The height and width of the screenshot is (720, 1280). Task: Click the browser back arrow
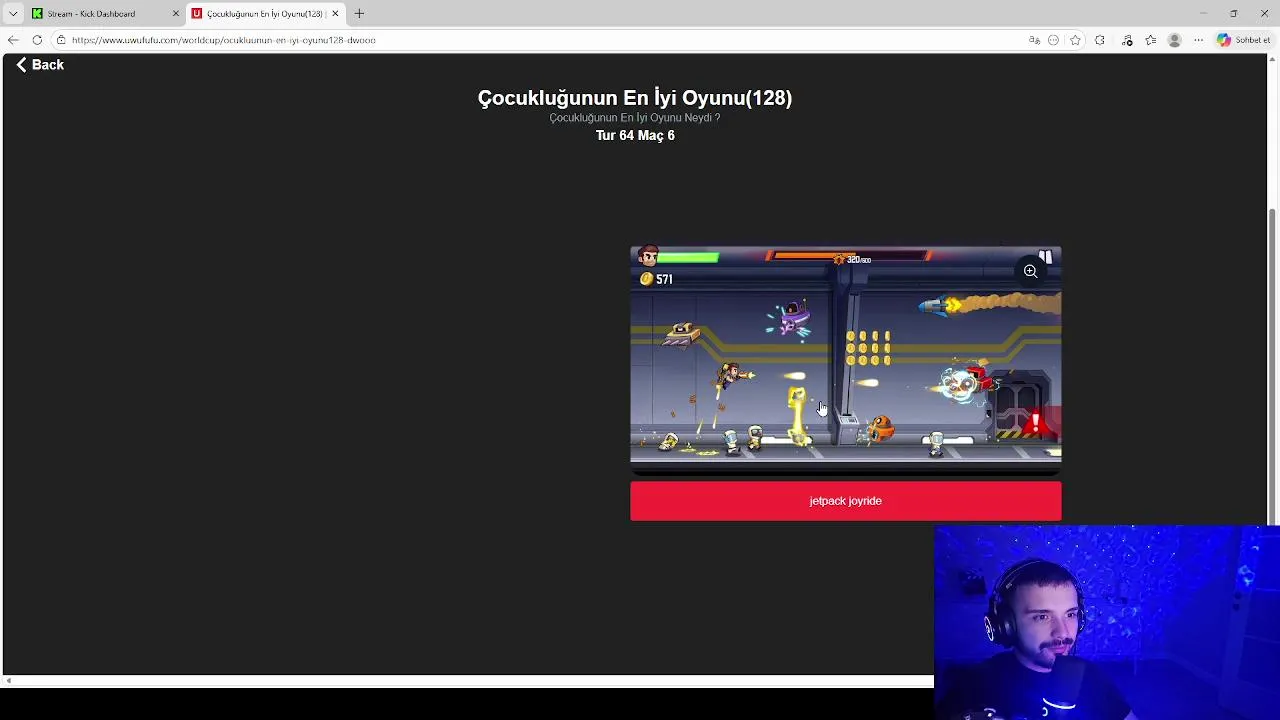pos(13,40)
